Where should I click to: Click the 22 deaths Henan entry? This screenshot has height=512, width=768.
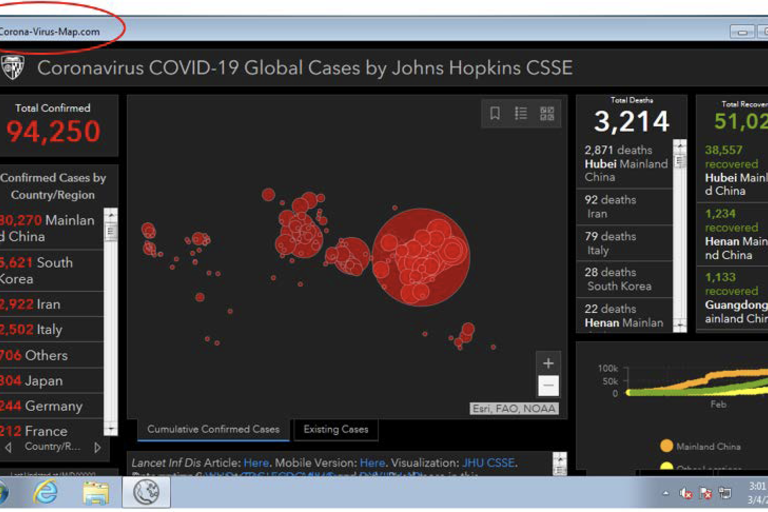tap(624, 316)
